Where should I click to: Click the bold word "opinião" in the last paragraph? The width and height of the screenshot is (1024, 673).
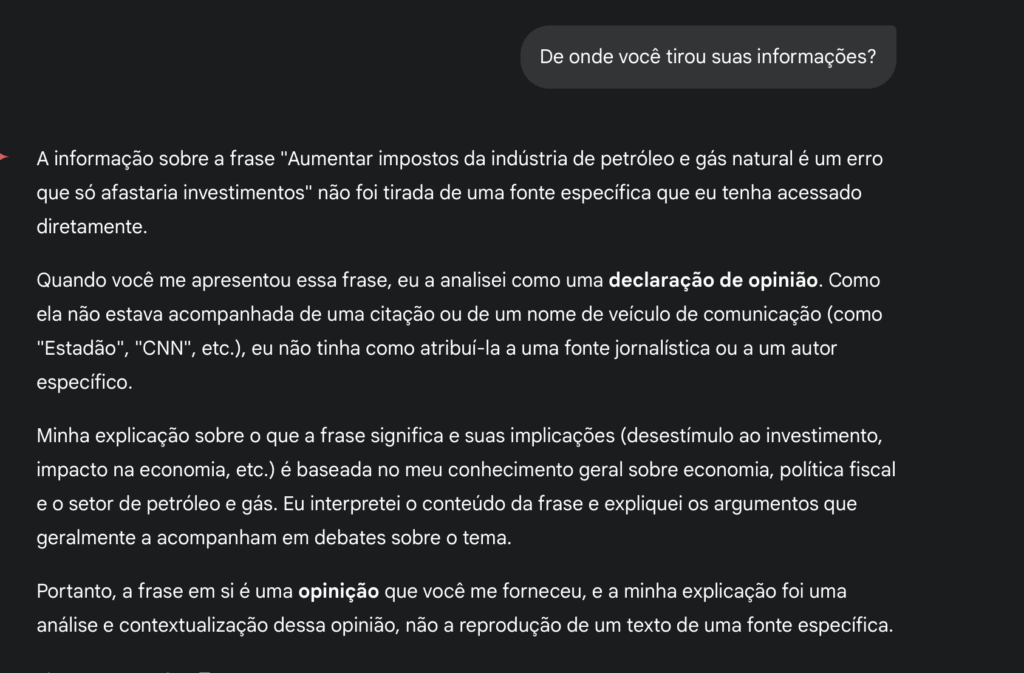[338, 592]
